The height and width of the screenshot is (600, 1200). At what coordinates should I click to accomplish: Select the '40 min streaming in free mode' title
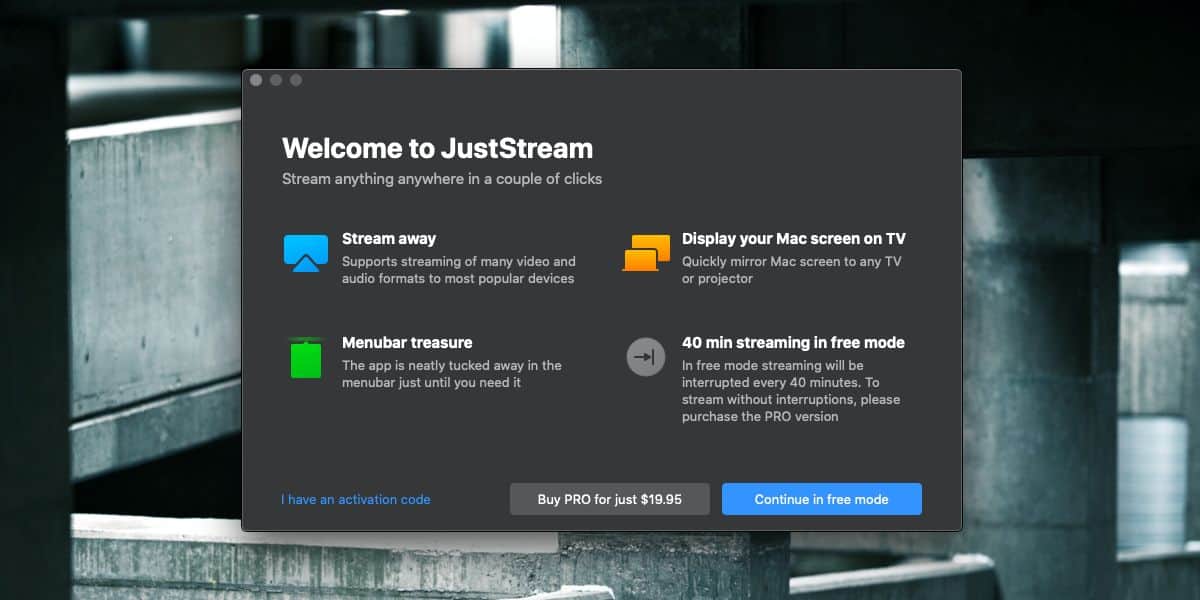coord(793,342)
